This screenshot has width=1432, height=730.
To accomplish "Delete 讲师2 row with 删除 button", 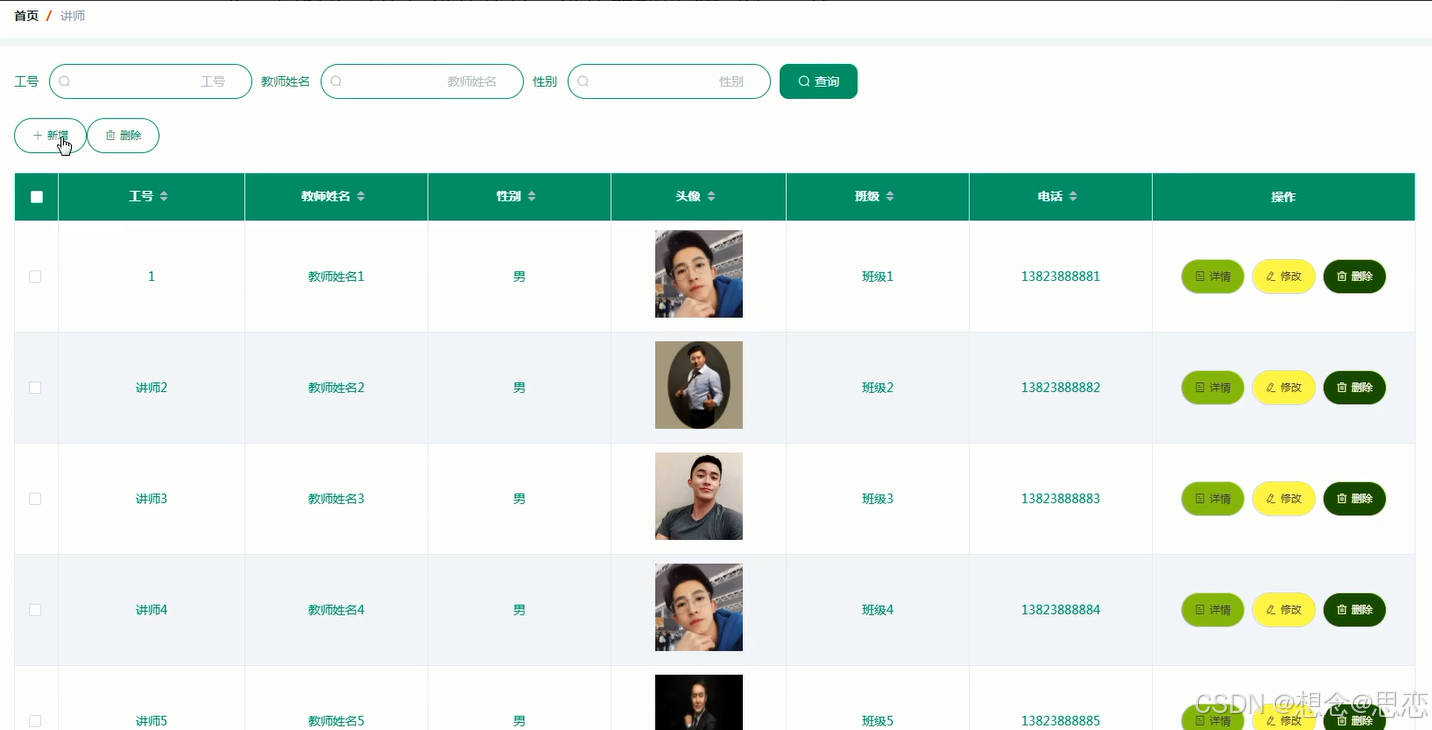I will [x=1355, y=387].
